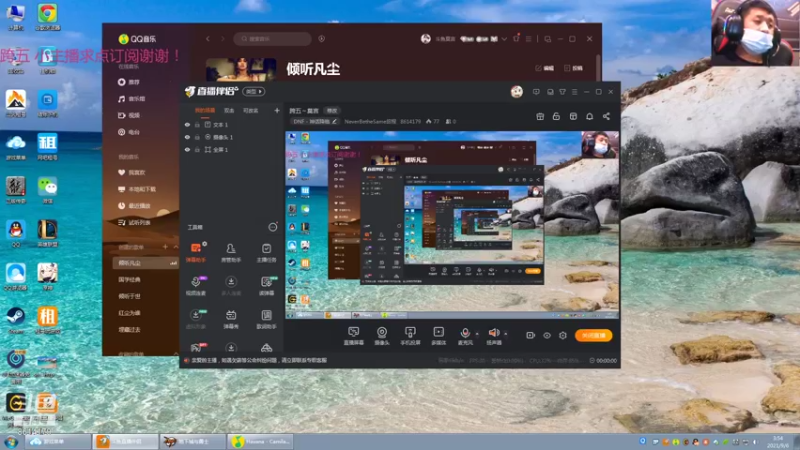Click the HOT-badged tool in the toolbox's bottom row
The image size is (800, 450).
click(196, 348)
